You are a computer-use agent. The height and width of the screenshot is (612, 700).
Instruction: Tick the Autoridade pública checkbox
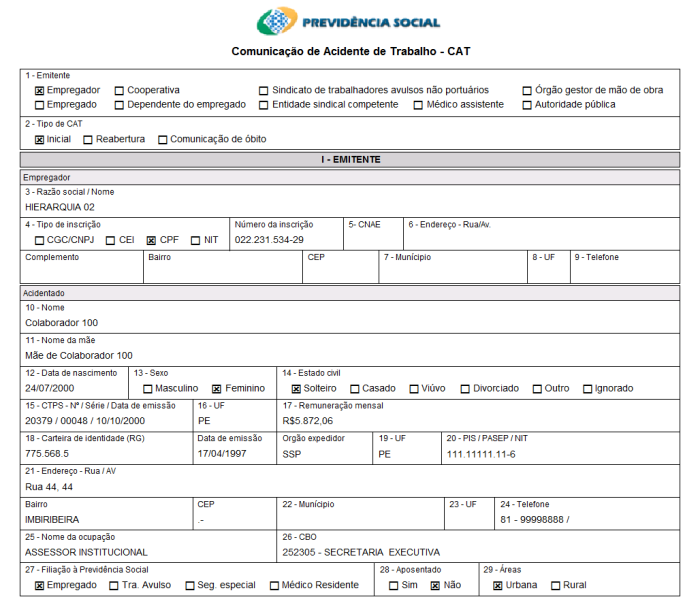(x=527, y=105)
